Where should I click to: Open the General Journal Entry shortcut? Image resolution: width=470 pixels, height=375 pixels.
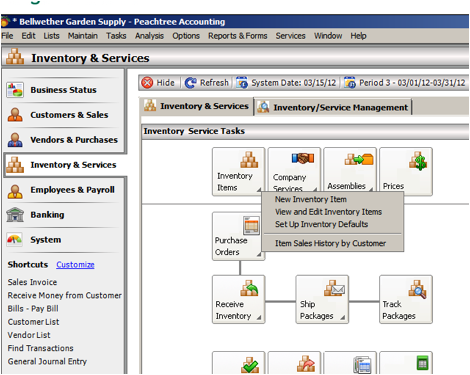click(x=47, y=361)
